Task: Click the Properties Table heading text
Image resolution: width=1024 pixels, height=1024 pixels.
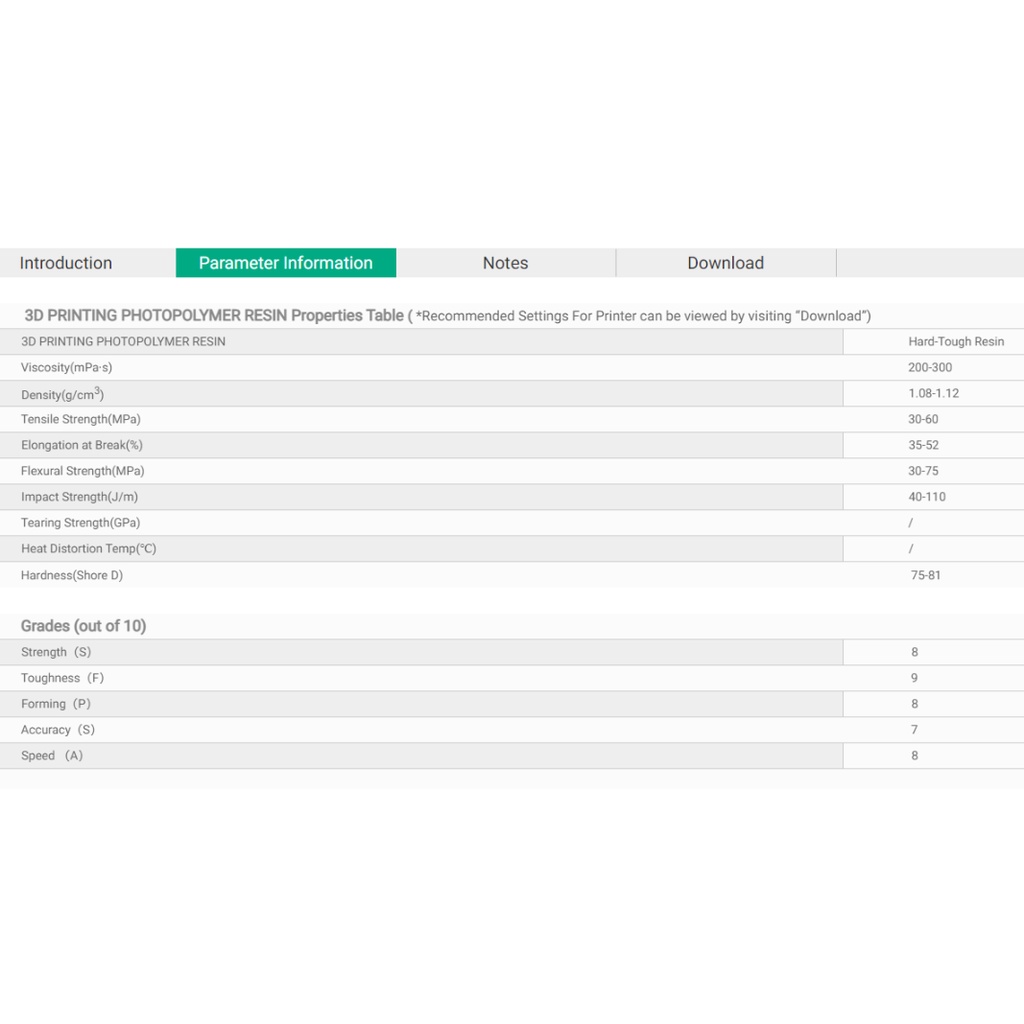Action: click(214, 315)
